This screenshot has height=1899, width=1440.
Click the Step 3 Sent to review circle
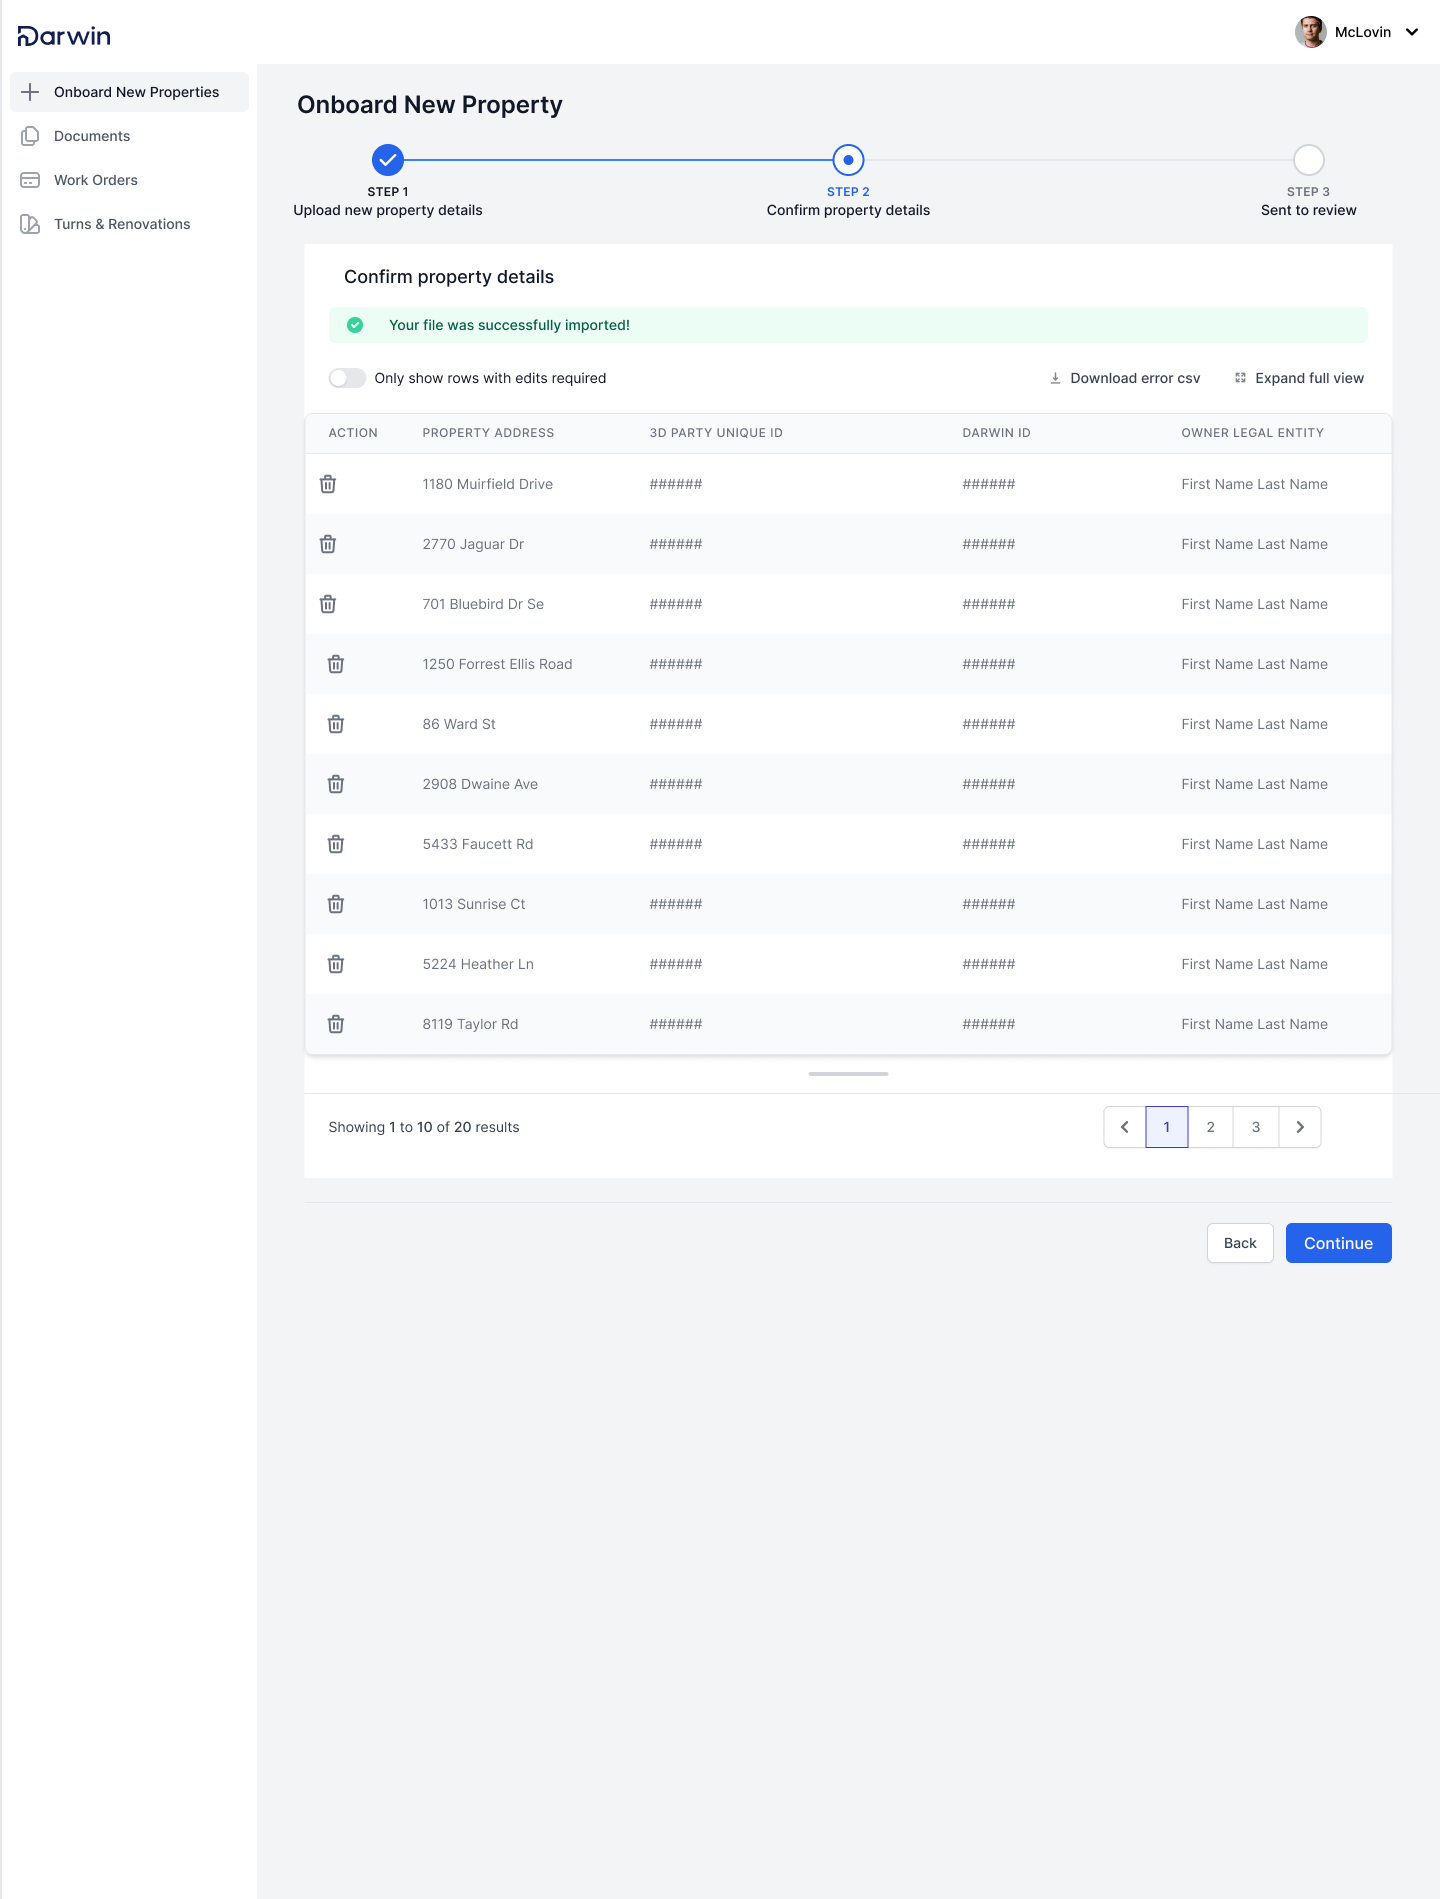coord(1309,160)
